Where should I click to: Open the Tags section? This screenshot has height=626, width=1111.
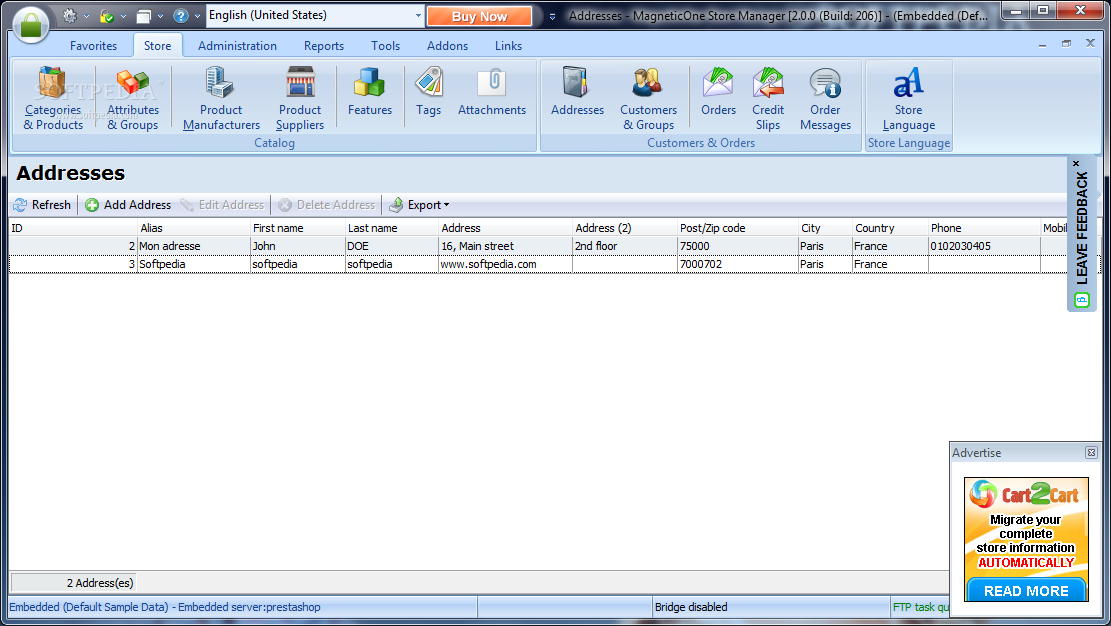pos(429,92)
